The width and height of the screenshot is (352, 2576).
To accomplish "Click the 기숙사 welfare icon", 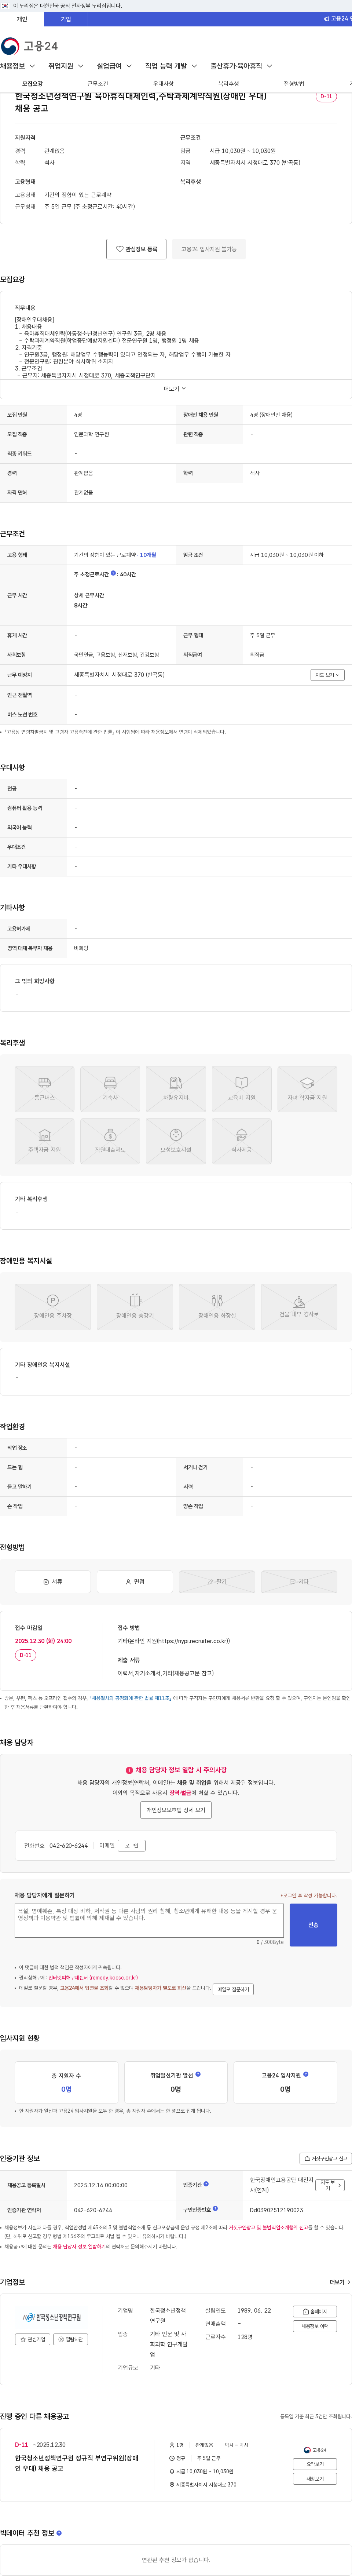I will point(110,1089).
